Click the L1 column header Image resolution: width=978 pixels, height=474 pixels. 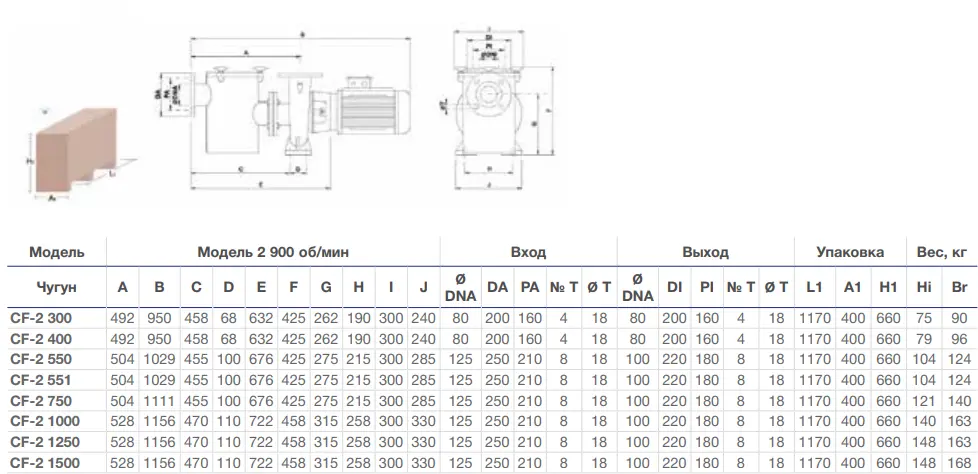coord(815,287)
